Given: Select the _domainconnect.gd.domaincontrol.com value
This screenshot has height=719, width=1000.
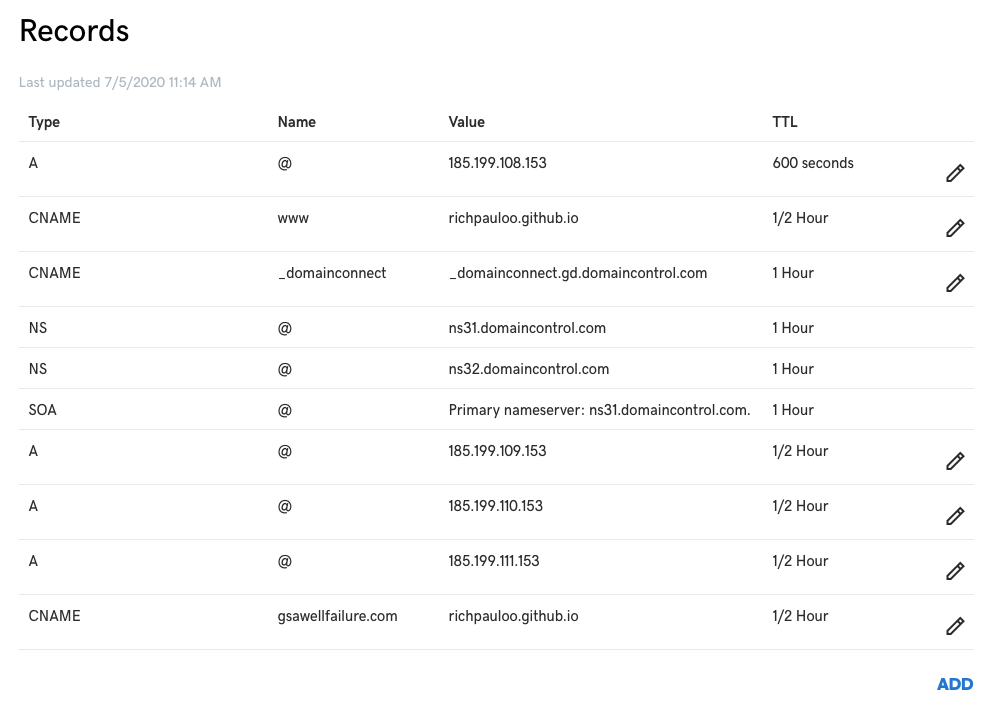Looking at the screenshot, I should pyautogui.click(x=578, y=273).
